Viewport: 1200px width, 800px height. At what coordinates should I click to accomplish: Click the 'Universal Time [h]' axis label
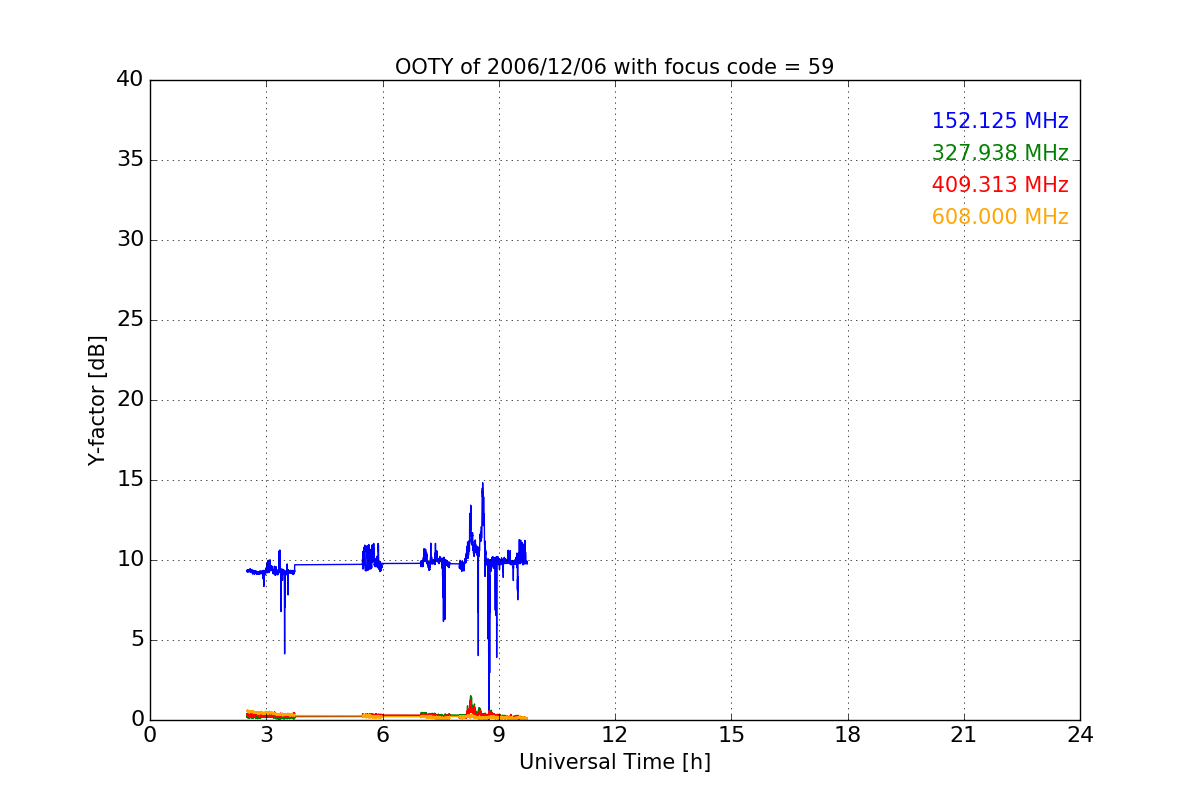tap(614, 762)
